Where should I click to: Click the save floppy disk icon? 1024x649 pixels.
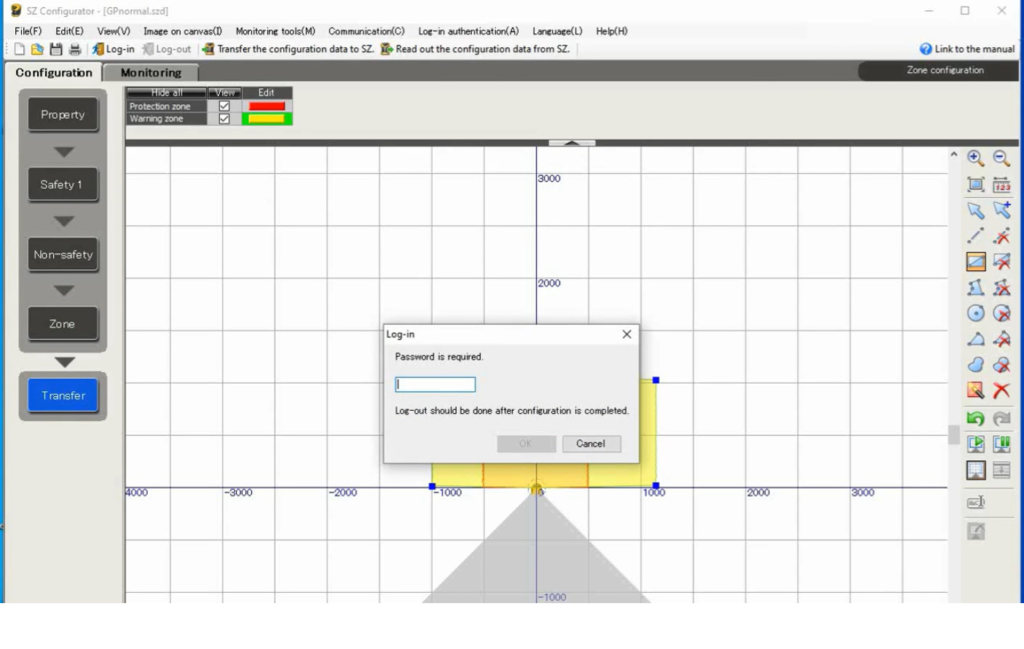point(56,49)
